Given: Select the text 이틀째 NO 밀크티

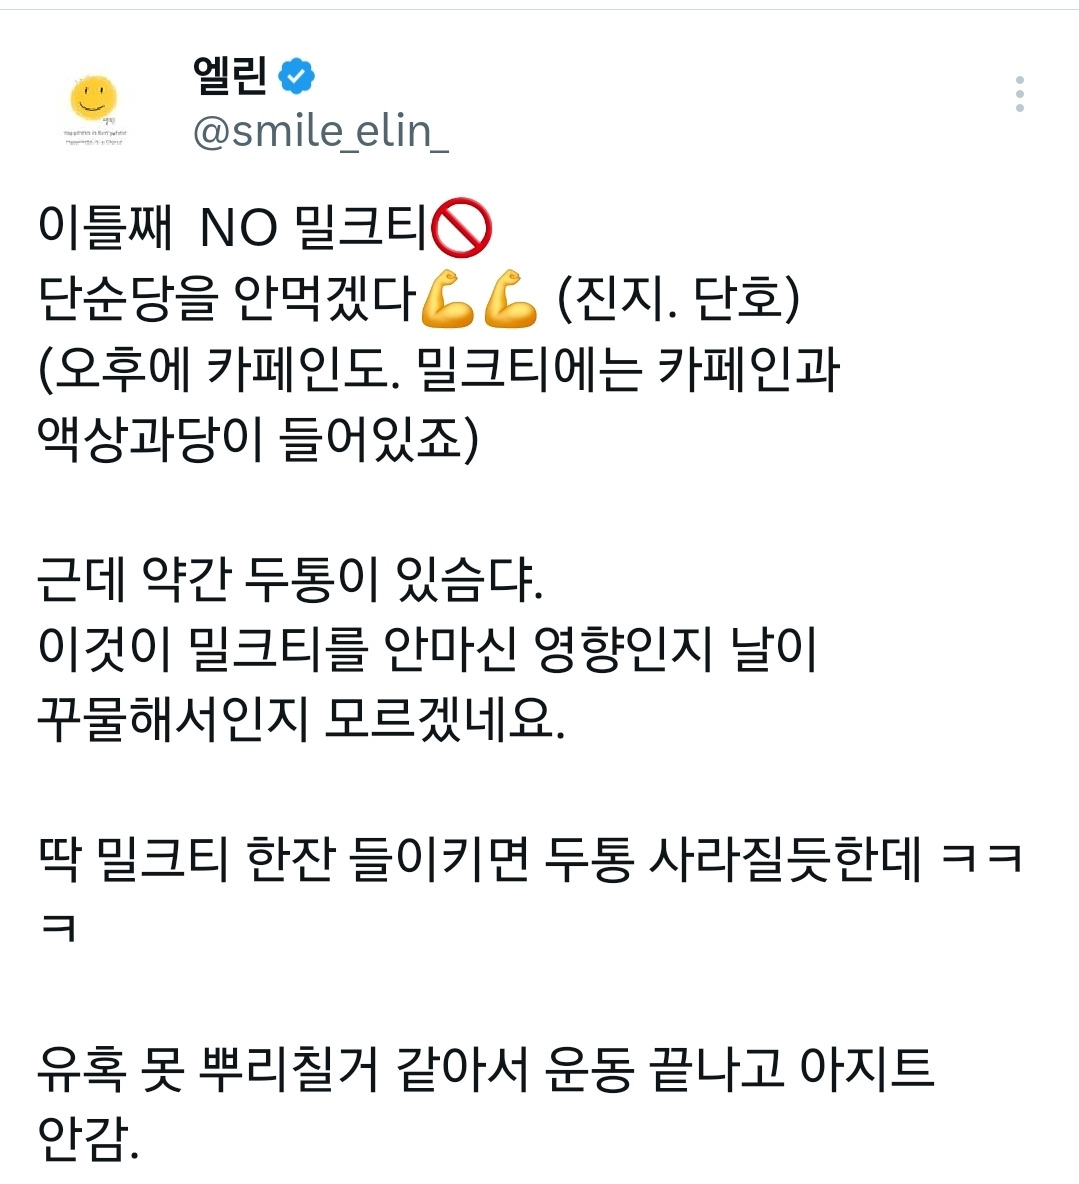Looking at the screenshot, I should (x=233, y=227).
